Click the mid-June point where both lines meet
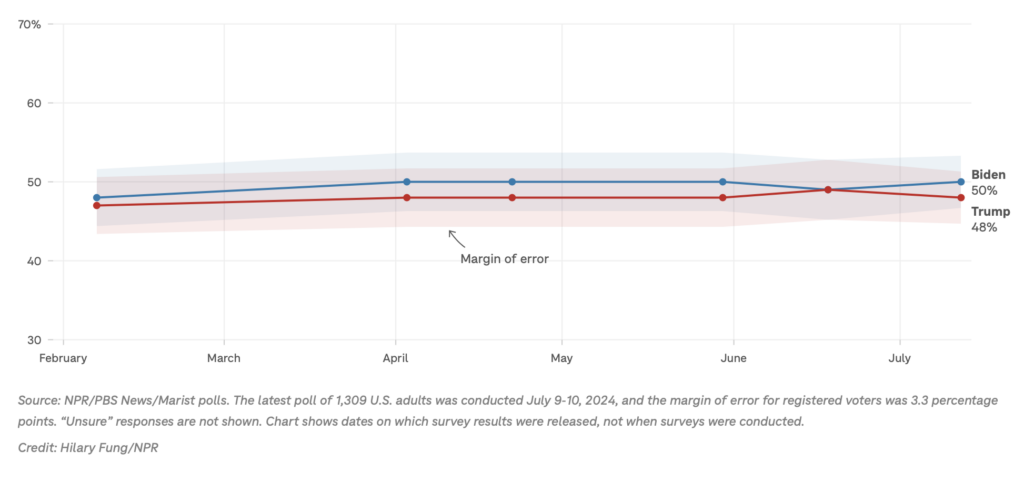 (828, 190)
